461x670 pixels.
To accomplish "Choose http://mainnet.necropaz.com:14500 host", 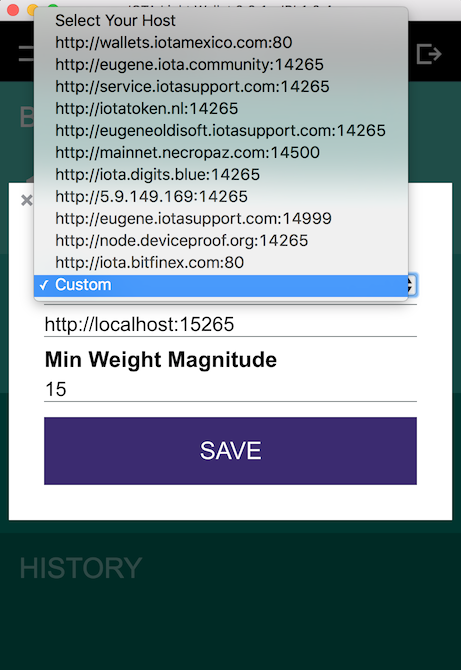I will [x=221, y=153].
